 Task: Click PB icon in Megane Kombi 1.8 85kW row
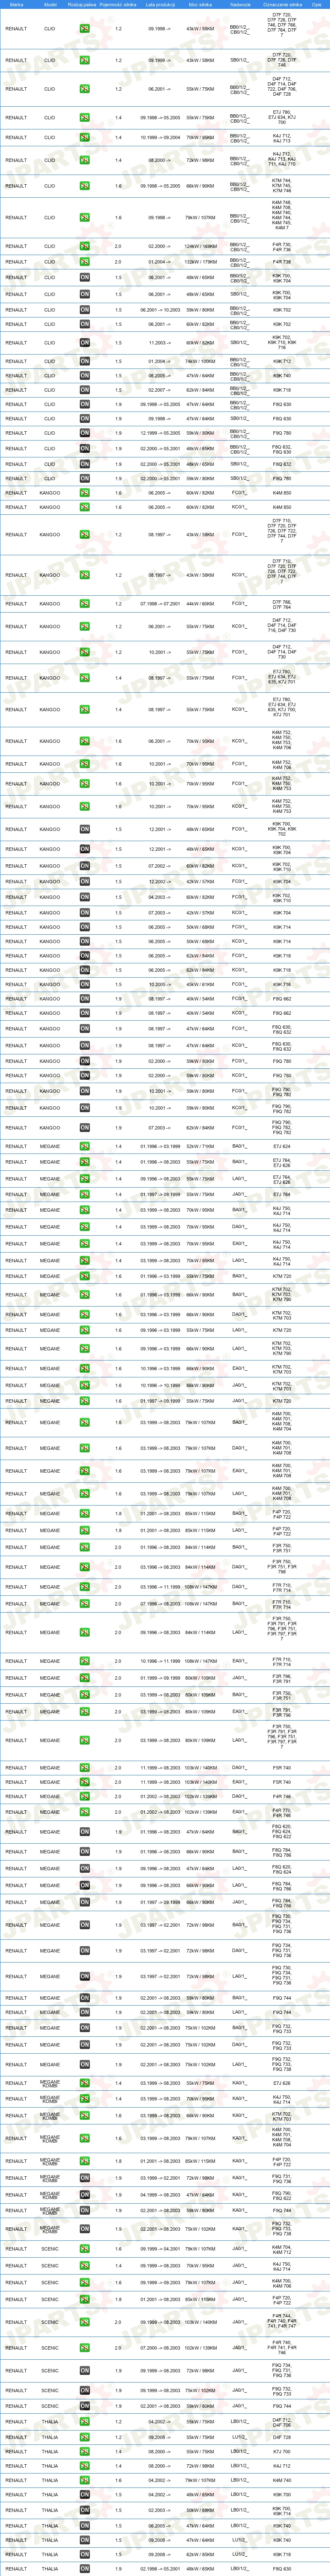[x=84, y=2161]
